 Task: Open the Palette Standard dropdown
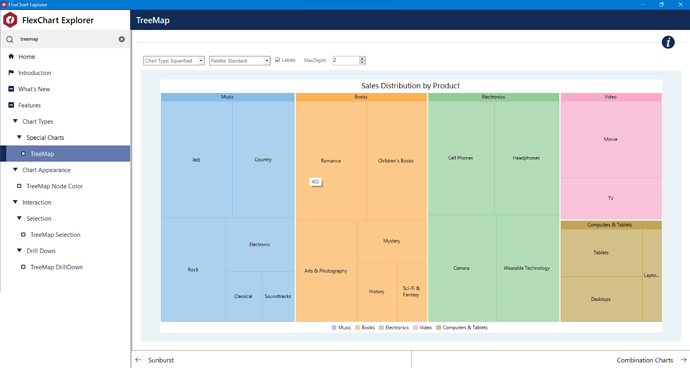(x=240, y=61)
